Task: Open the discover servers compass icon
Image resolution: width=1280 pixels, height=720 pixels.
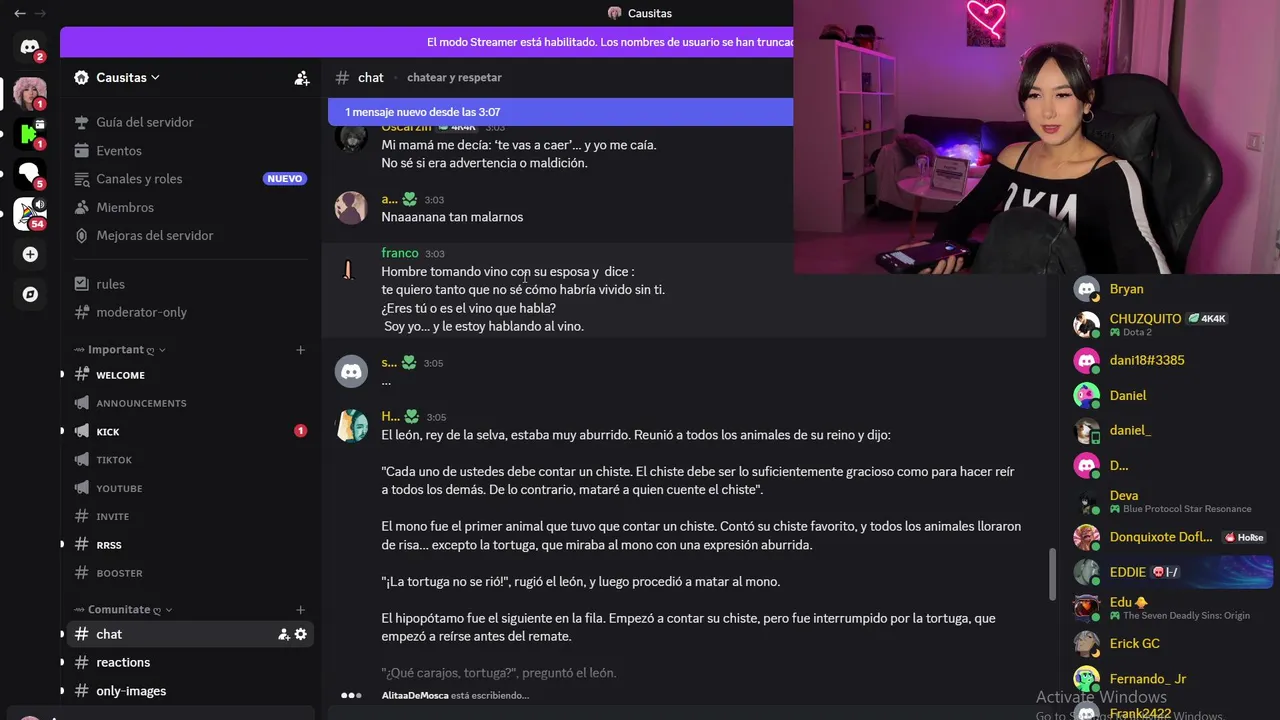Action: pyautogui.click(x=30, y=294)
